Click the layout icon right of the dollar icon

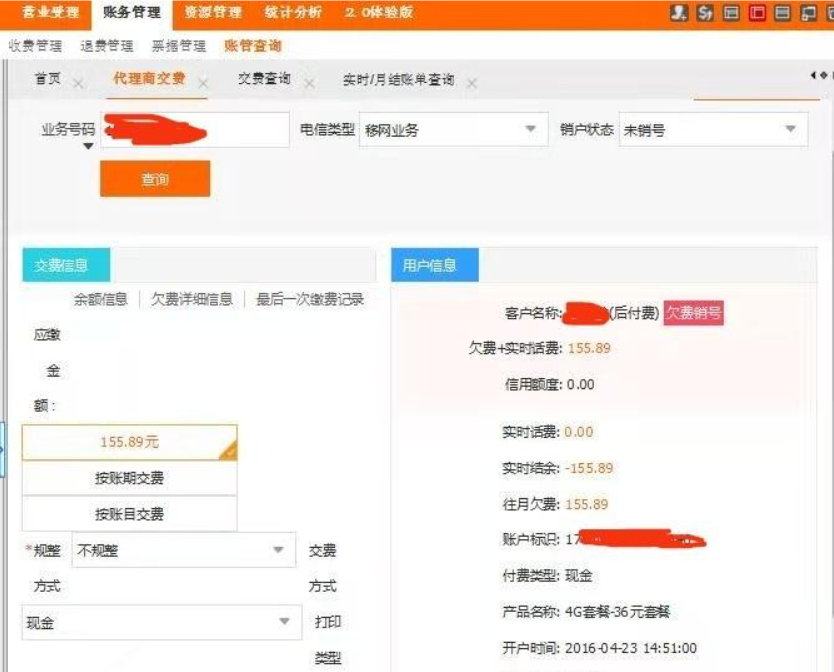pos(731,13)
